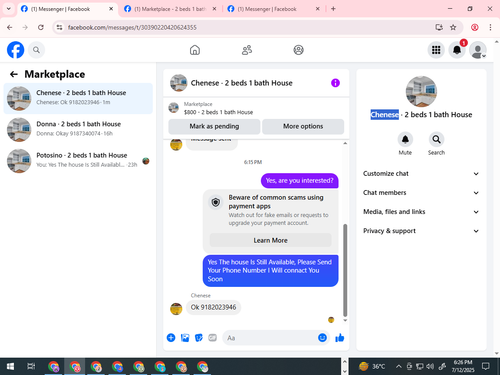Reload the page with browser refresh icon

(41, 27)
